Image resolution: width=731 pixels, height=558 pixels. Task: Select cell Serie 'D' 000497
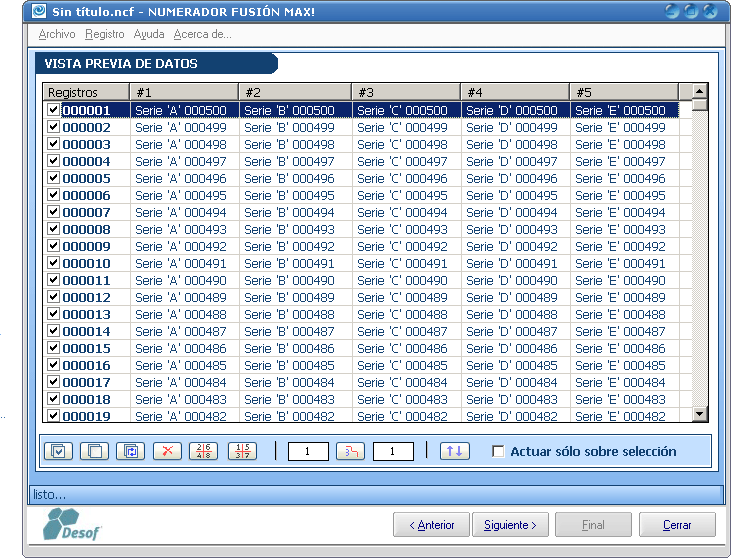coord(515,161)
